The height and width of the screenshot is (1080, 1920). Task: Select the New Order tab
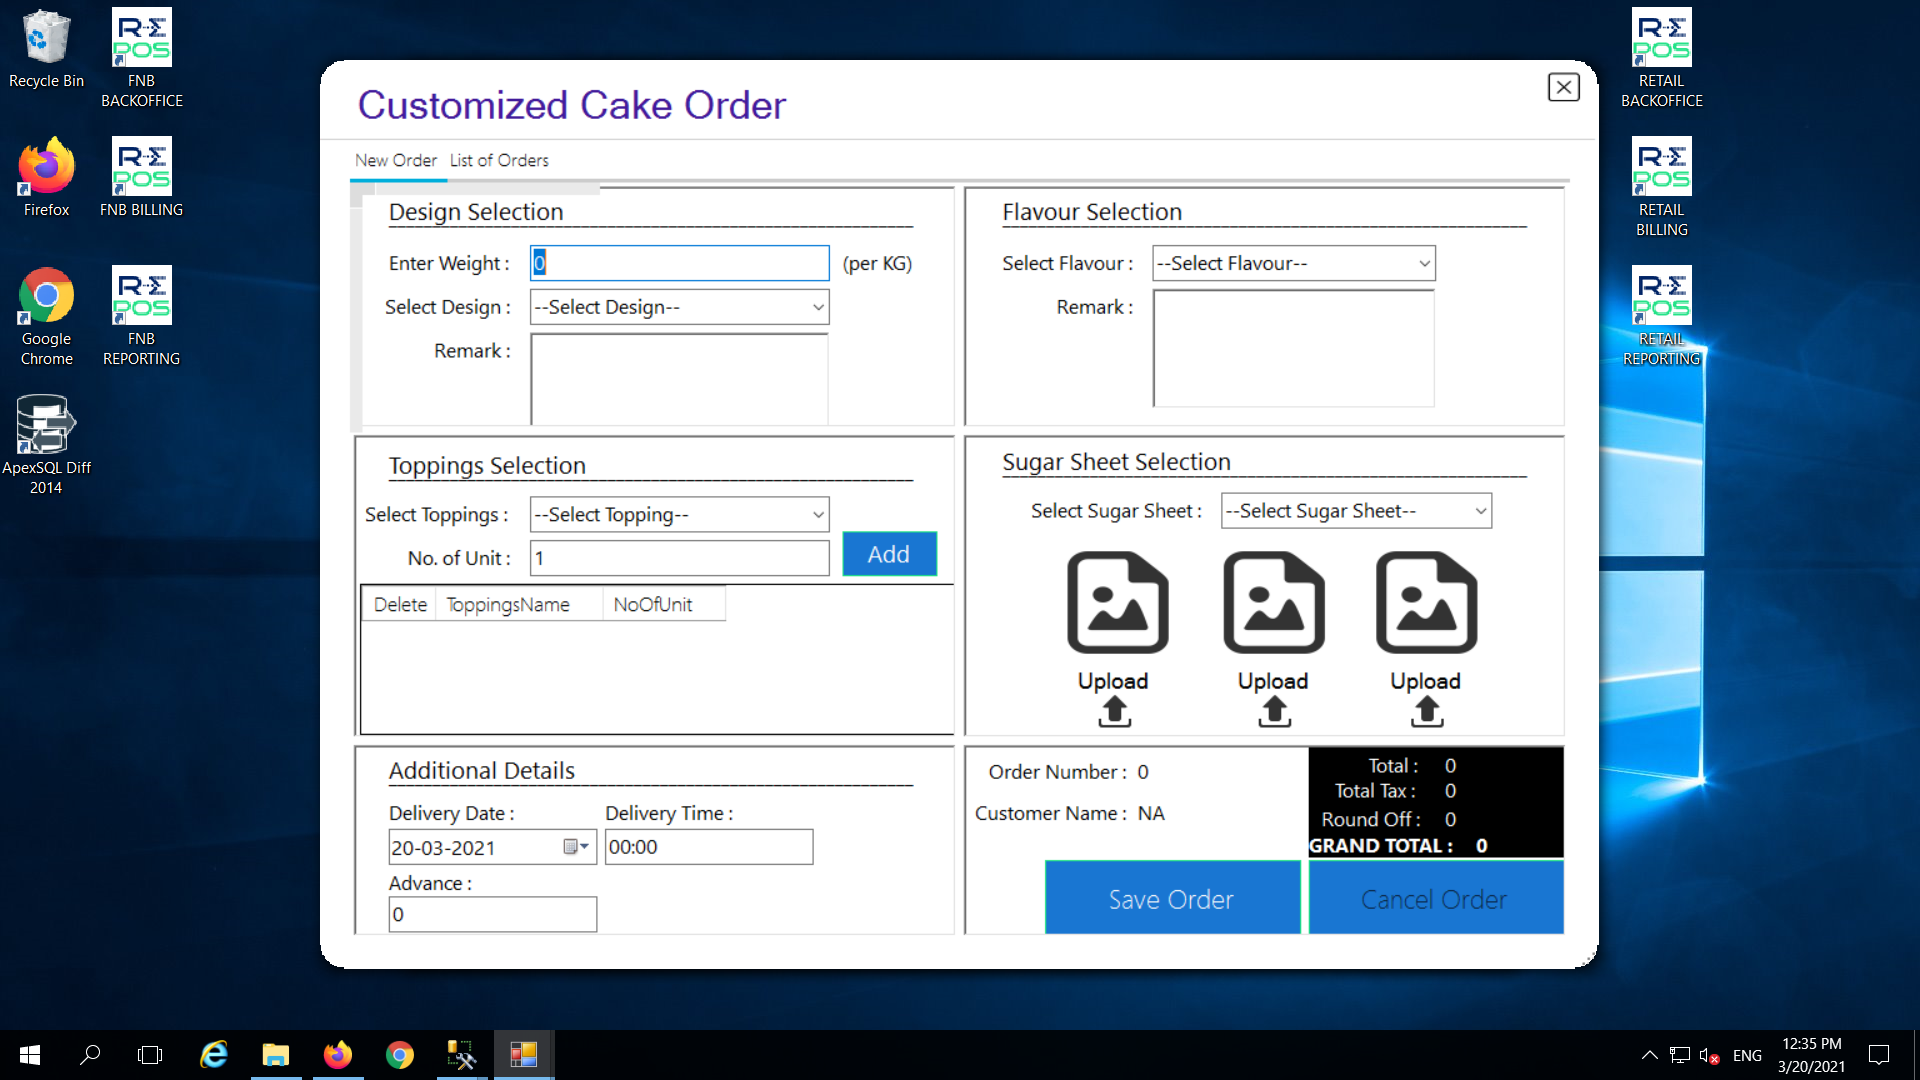point(395,160)
